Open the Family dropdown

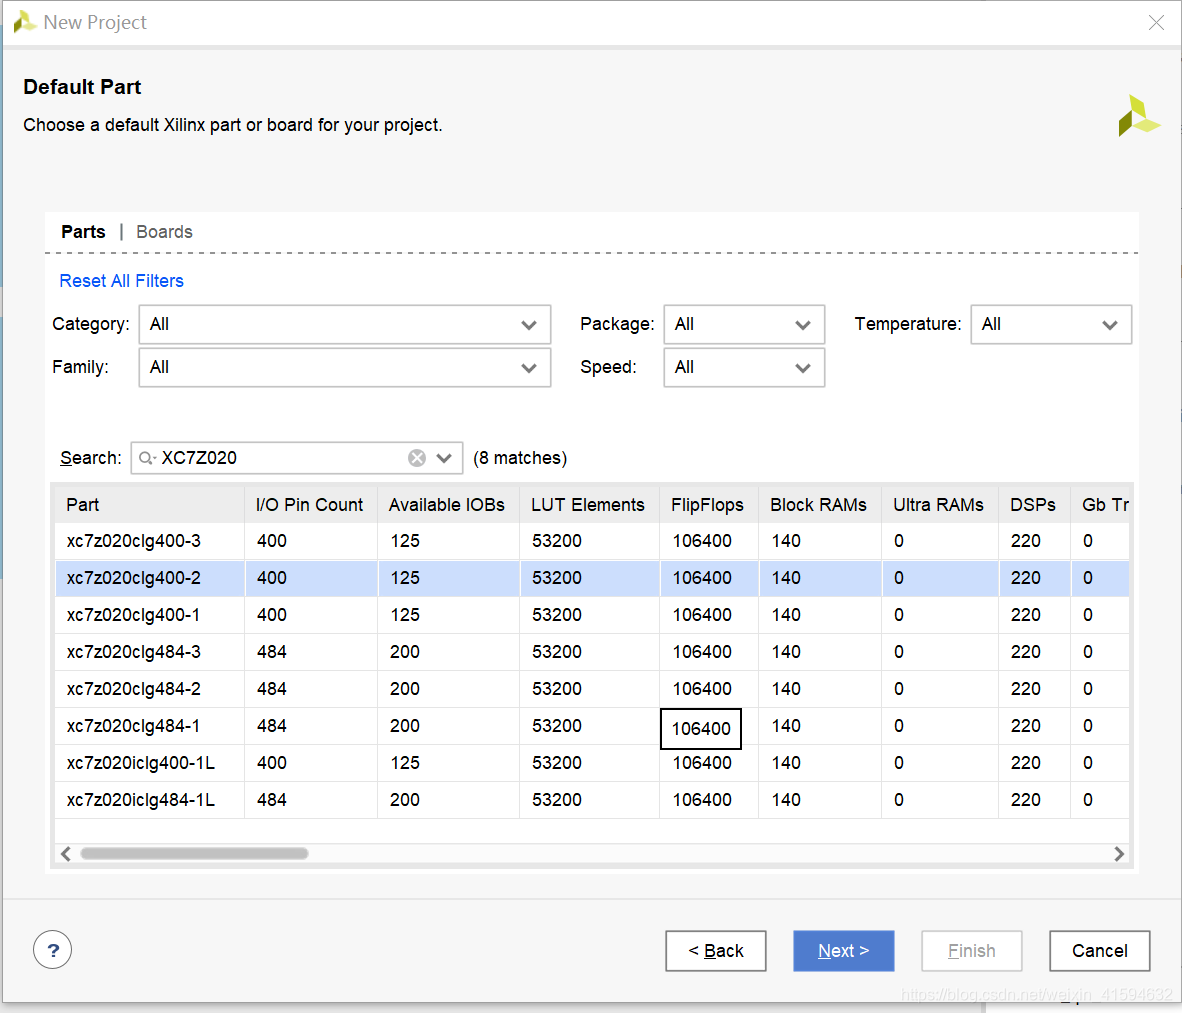pyautogui.click(x=344, y=367)
